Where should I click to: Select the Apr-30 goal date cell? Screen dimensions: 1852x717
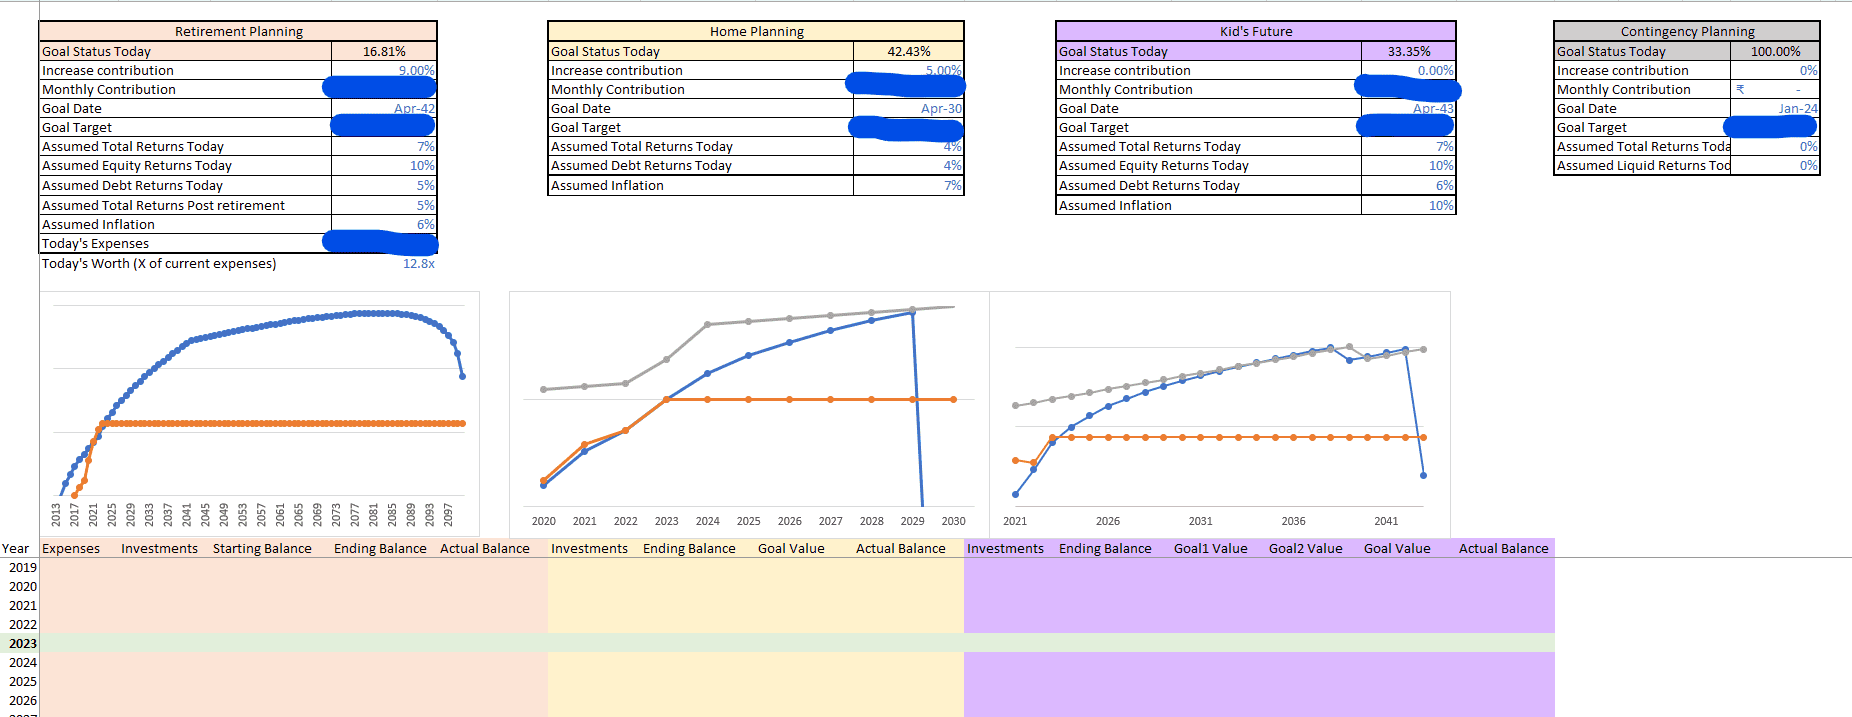pos(909,108)
